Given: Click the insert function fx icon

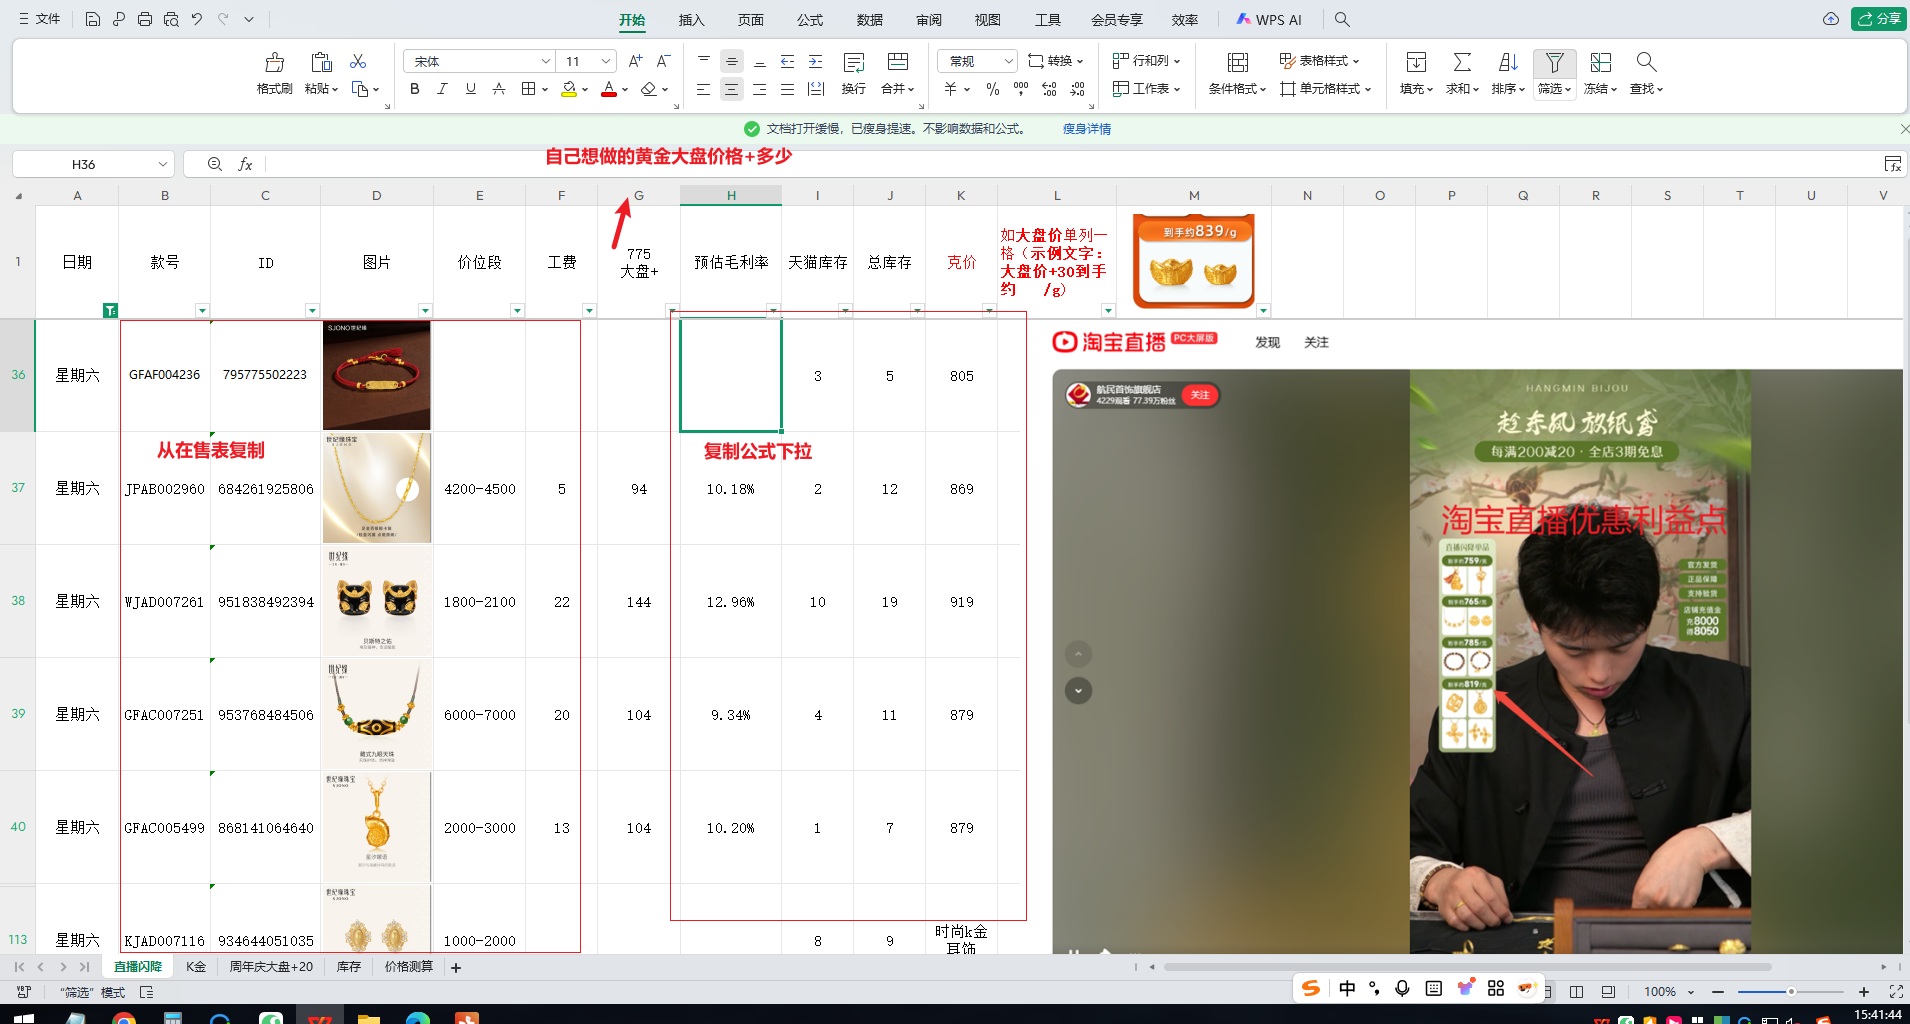Looking at the screenshot, I should point(245,164).
